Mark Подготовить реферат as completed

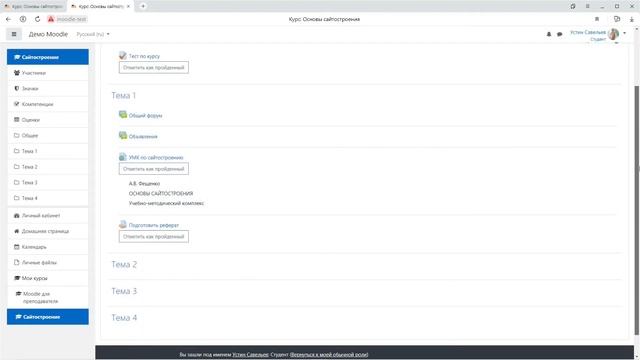pos(154,236)
